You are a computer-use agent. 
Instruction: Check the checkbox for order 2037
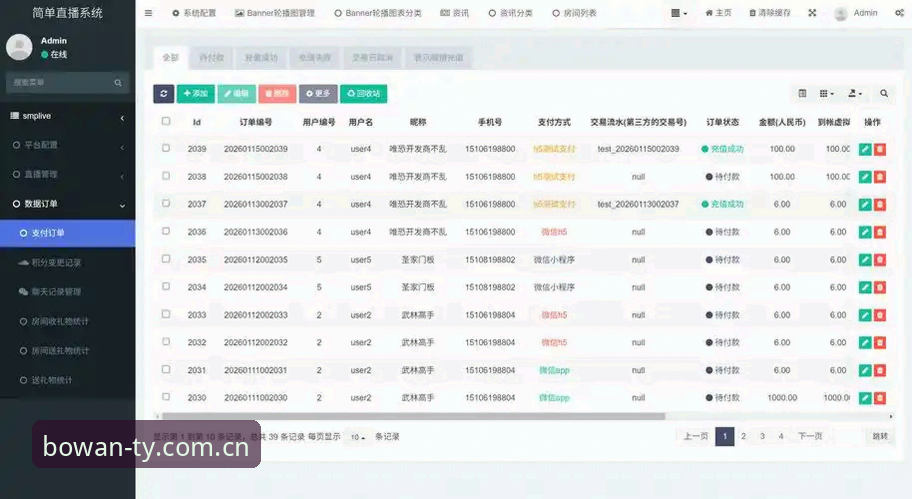click(x=166, y=203)
